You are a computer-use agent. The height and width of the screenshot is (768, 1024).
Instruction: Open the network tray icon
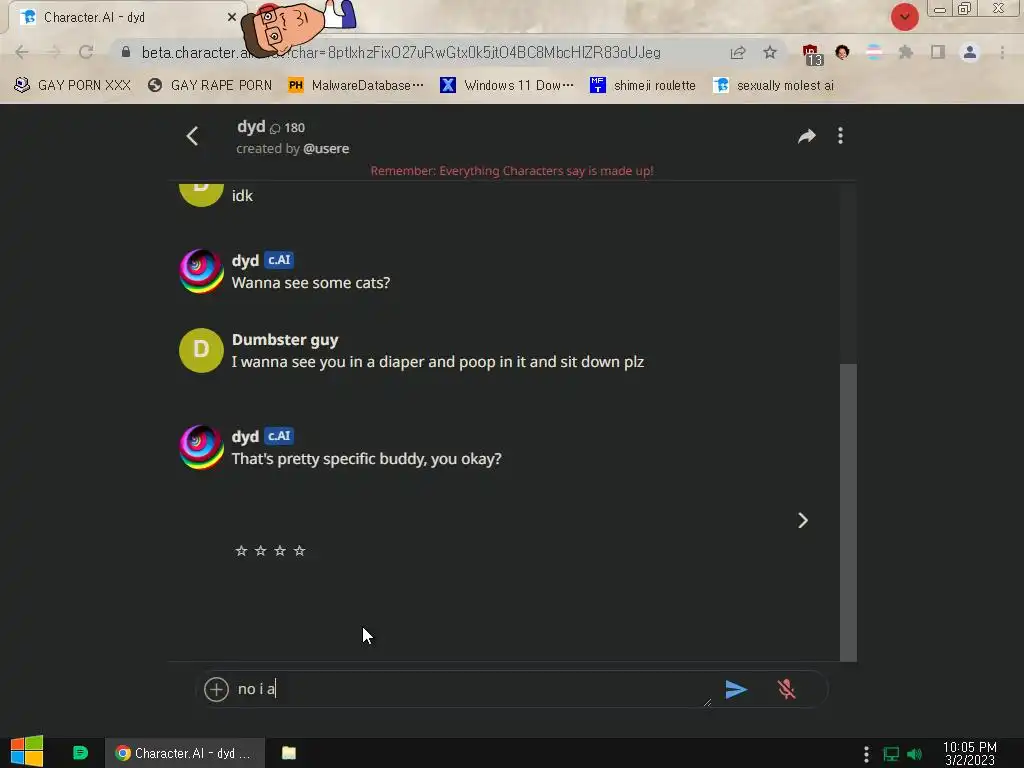coord(891,754)
